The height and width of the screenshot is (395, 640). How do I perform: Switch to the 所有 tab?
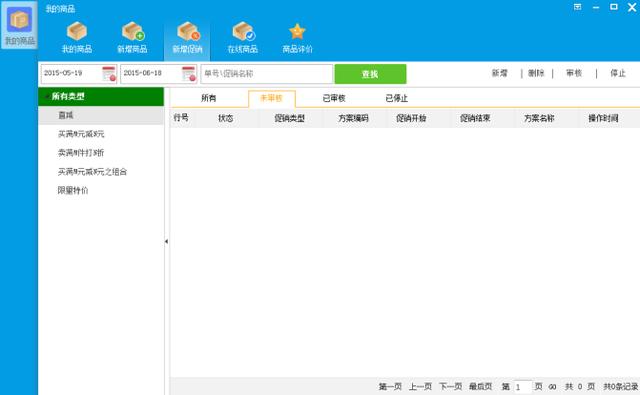[x=209, y=98]
